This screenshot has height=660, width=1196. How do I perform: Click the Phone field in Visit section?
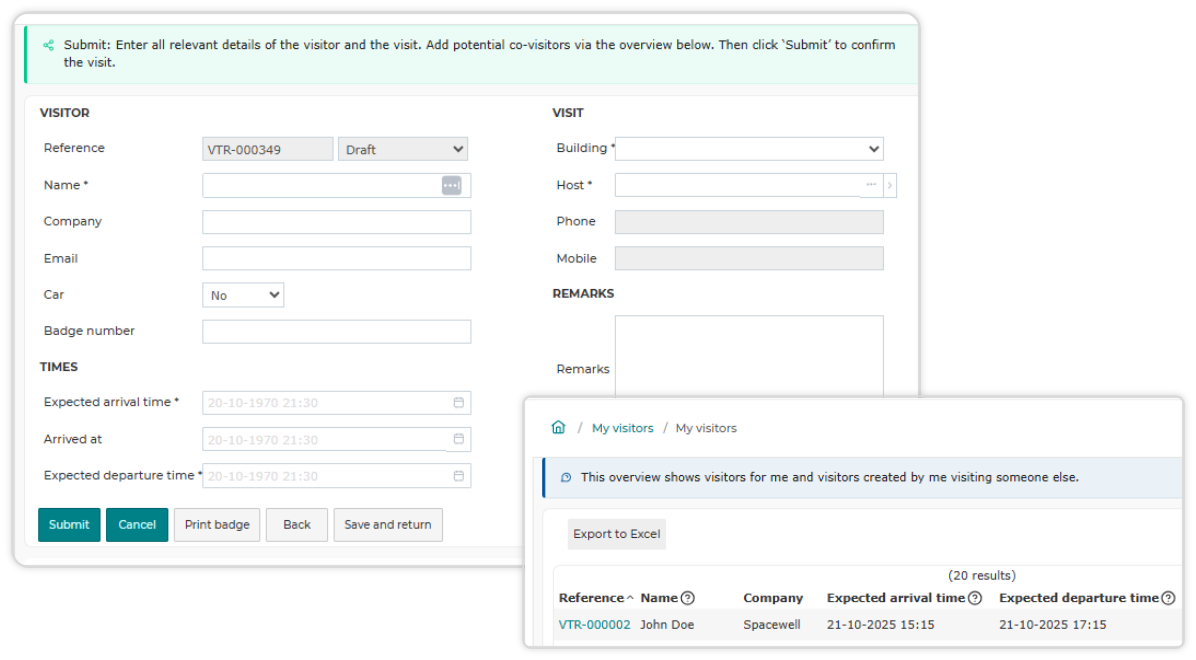(749, 222)
